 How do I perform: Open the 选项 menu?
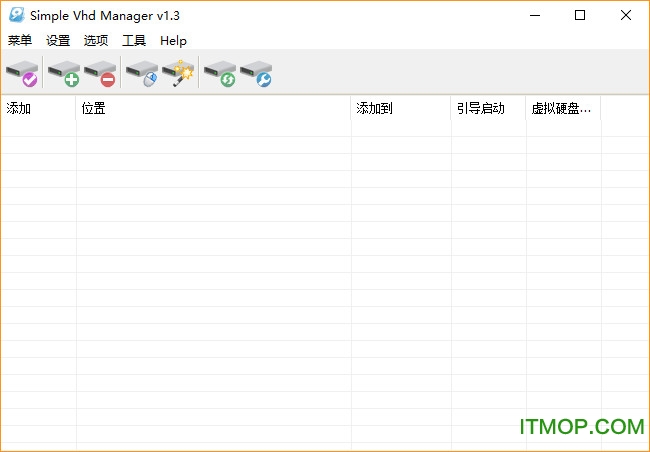pos(96,41)
